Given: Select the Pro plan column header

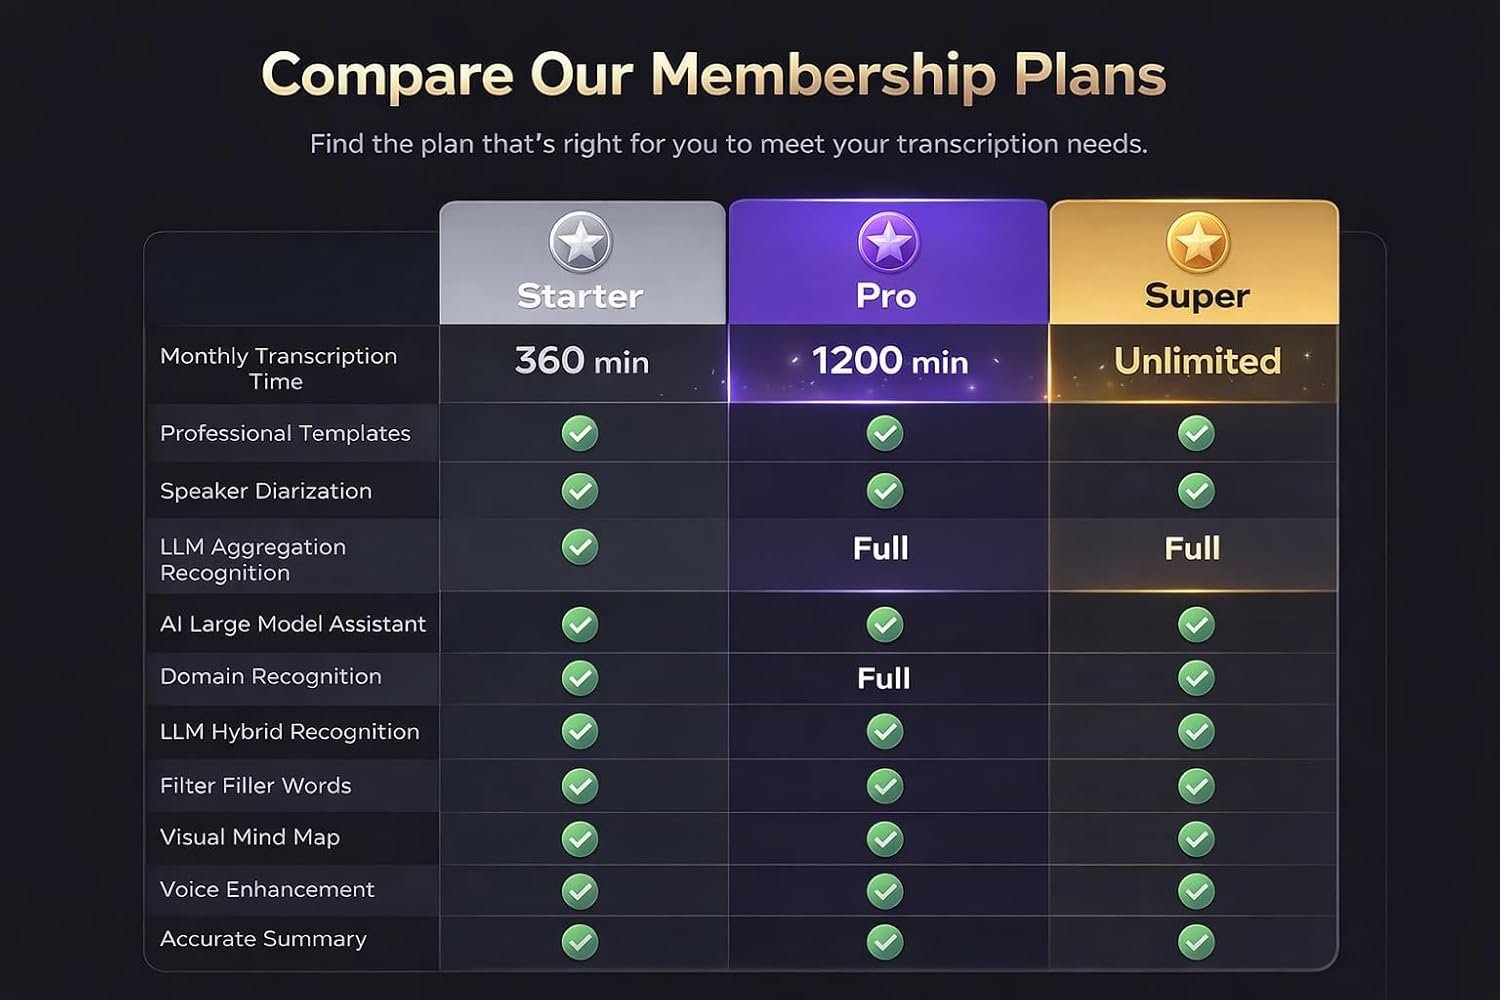Looking at the screenshot, I should click(x=886, y=296).
